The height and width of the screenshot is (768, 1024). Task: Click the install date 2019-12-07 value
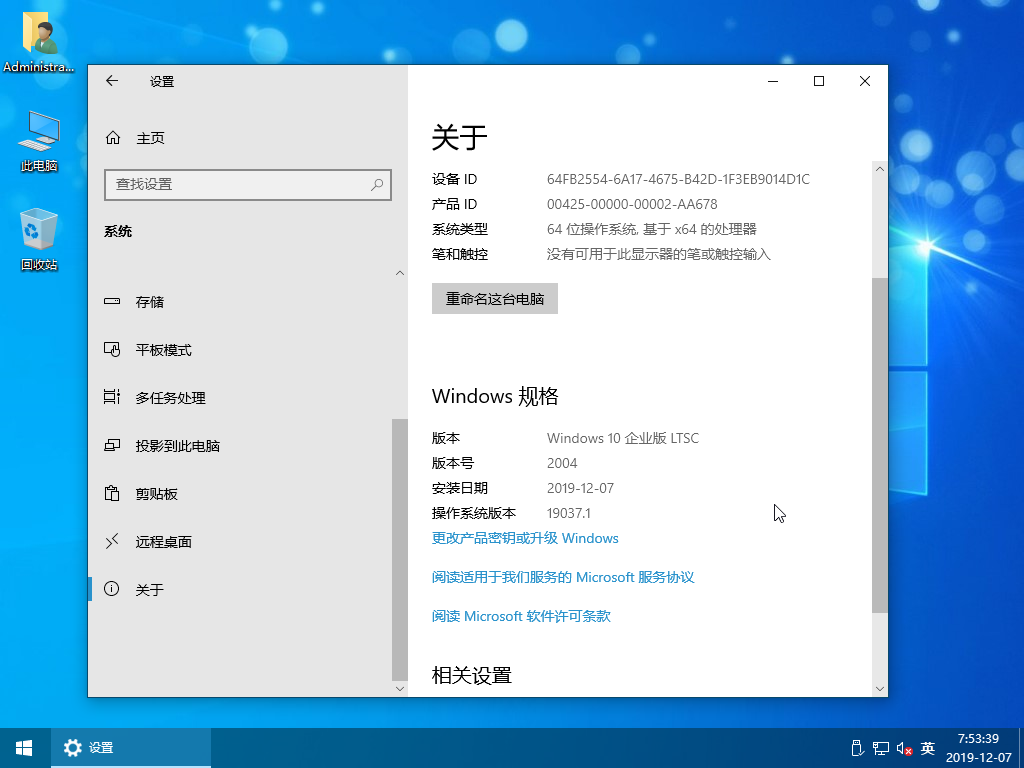coord(581,488)
